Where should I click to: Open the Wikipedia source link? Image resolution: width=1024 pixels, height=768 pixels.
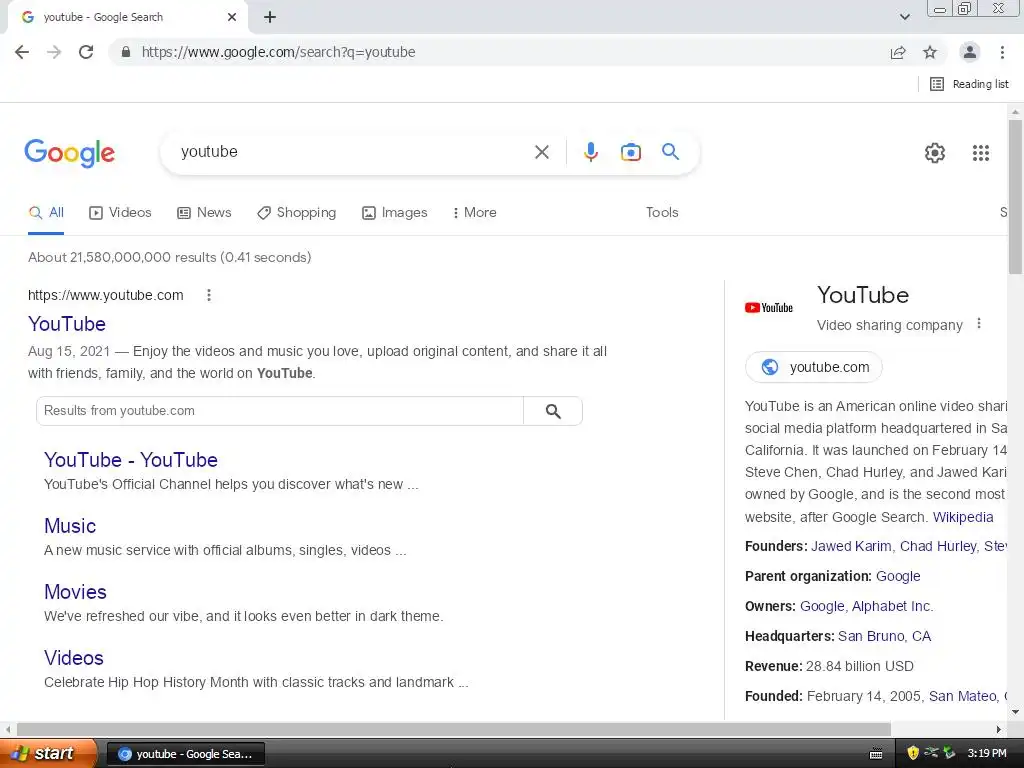[963, 517]
